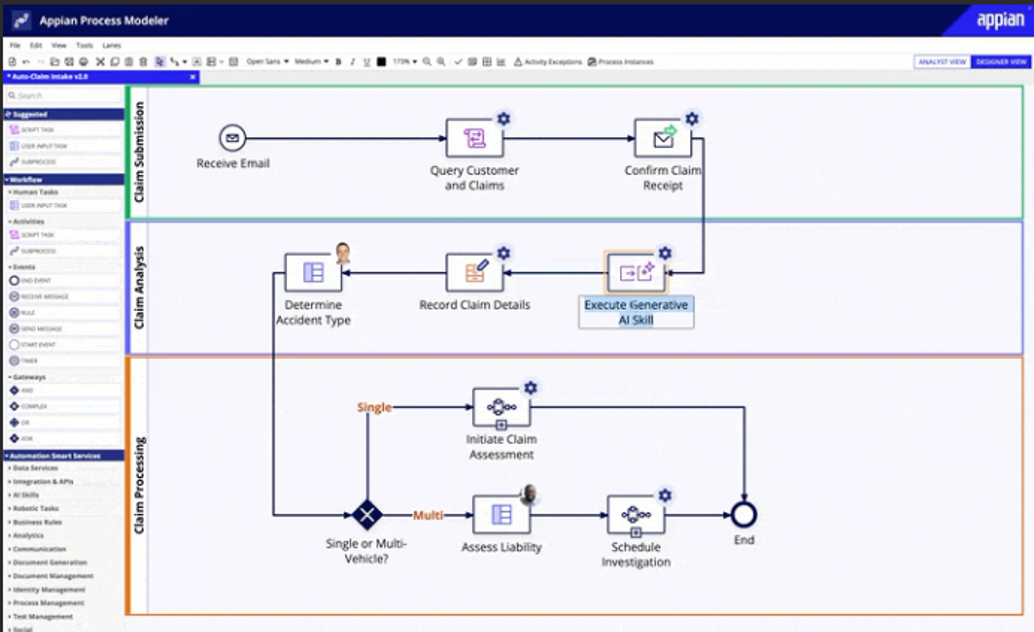Collapse the Gateways group
Screen dimensions: 1034x632
click(27, 377)
